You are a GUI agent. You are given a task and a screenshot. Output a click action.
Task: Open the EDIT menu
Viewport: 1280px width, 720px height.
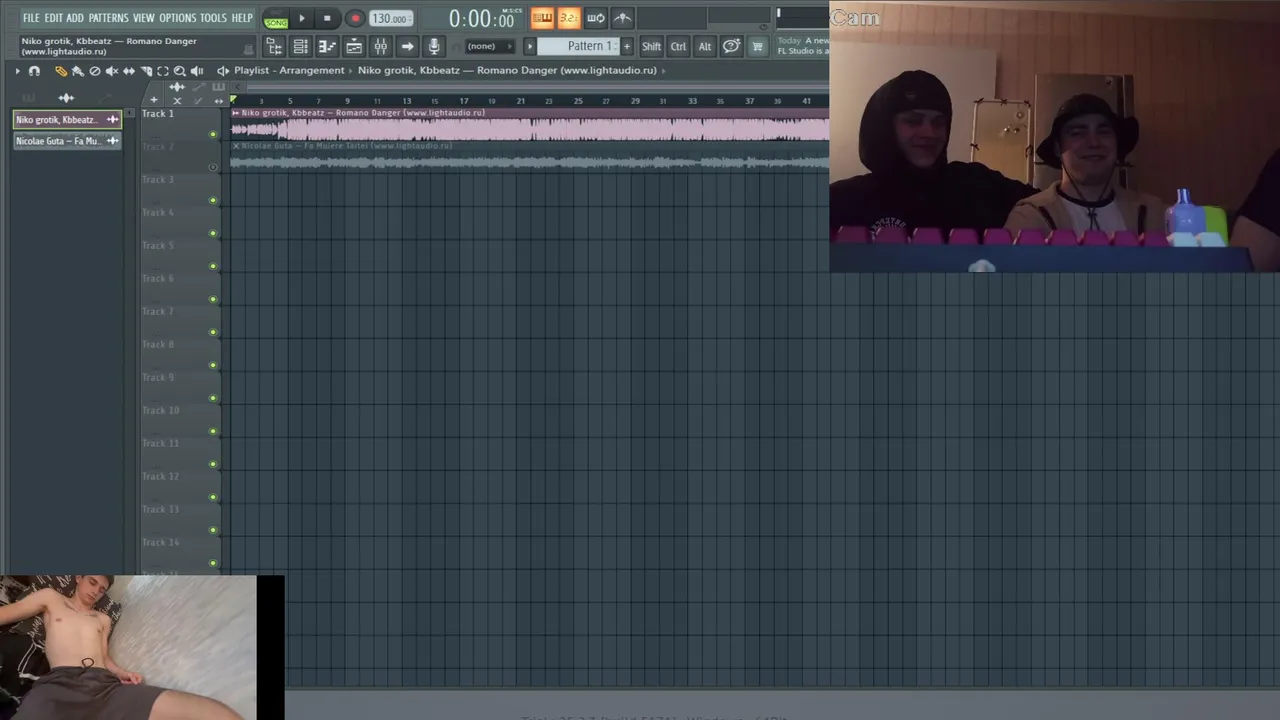53,18
